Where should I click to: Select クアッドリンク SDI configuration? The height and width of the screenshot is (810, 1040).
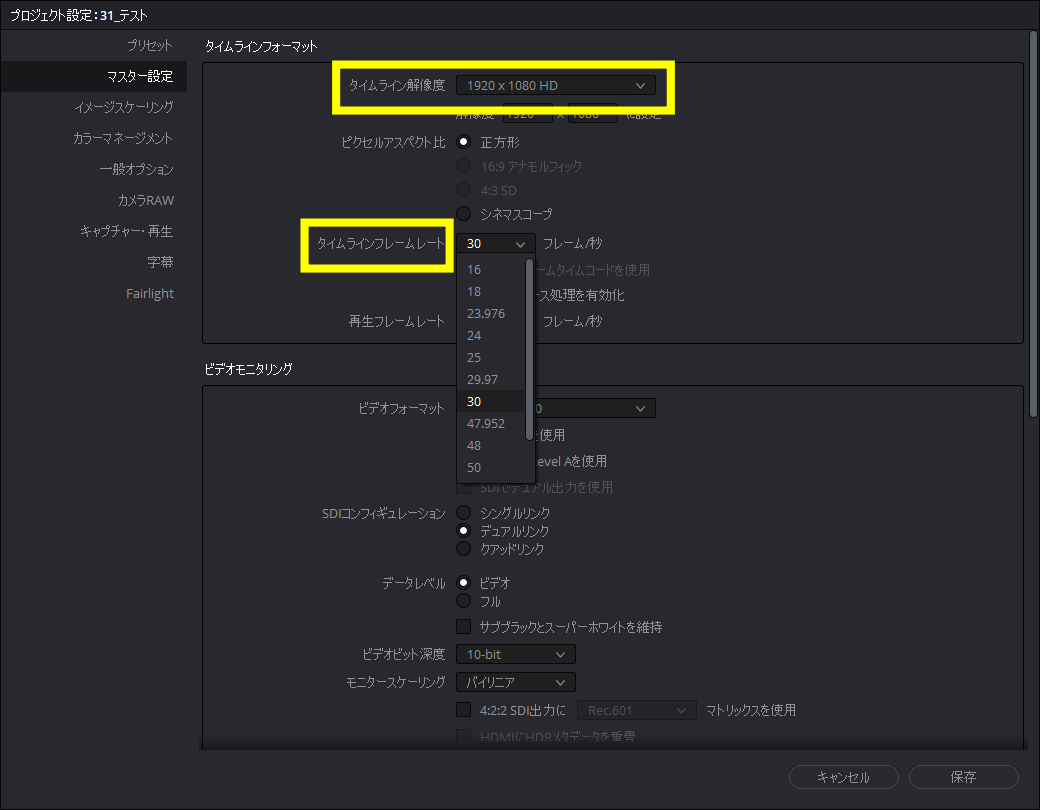[463, 548]
